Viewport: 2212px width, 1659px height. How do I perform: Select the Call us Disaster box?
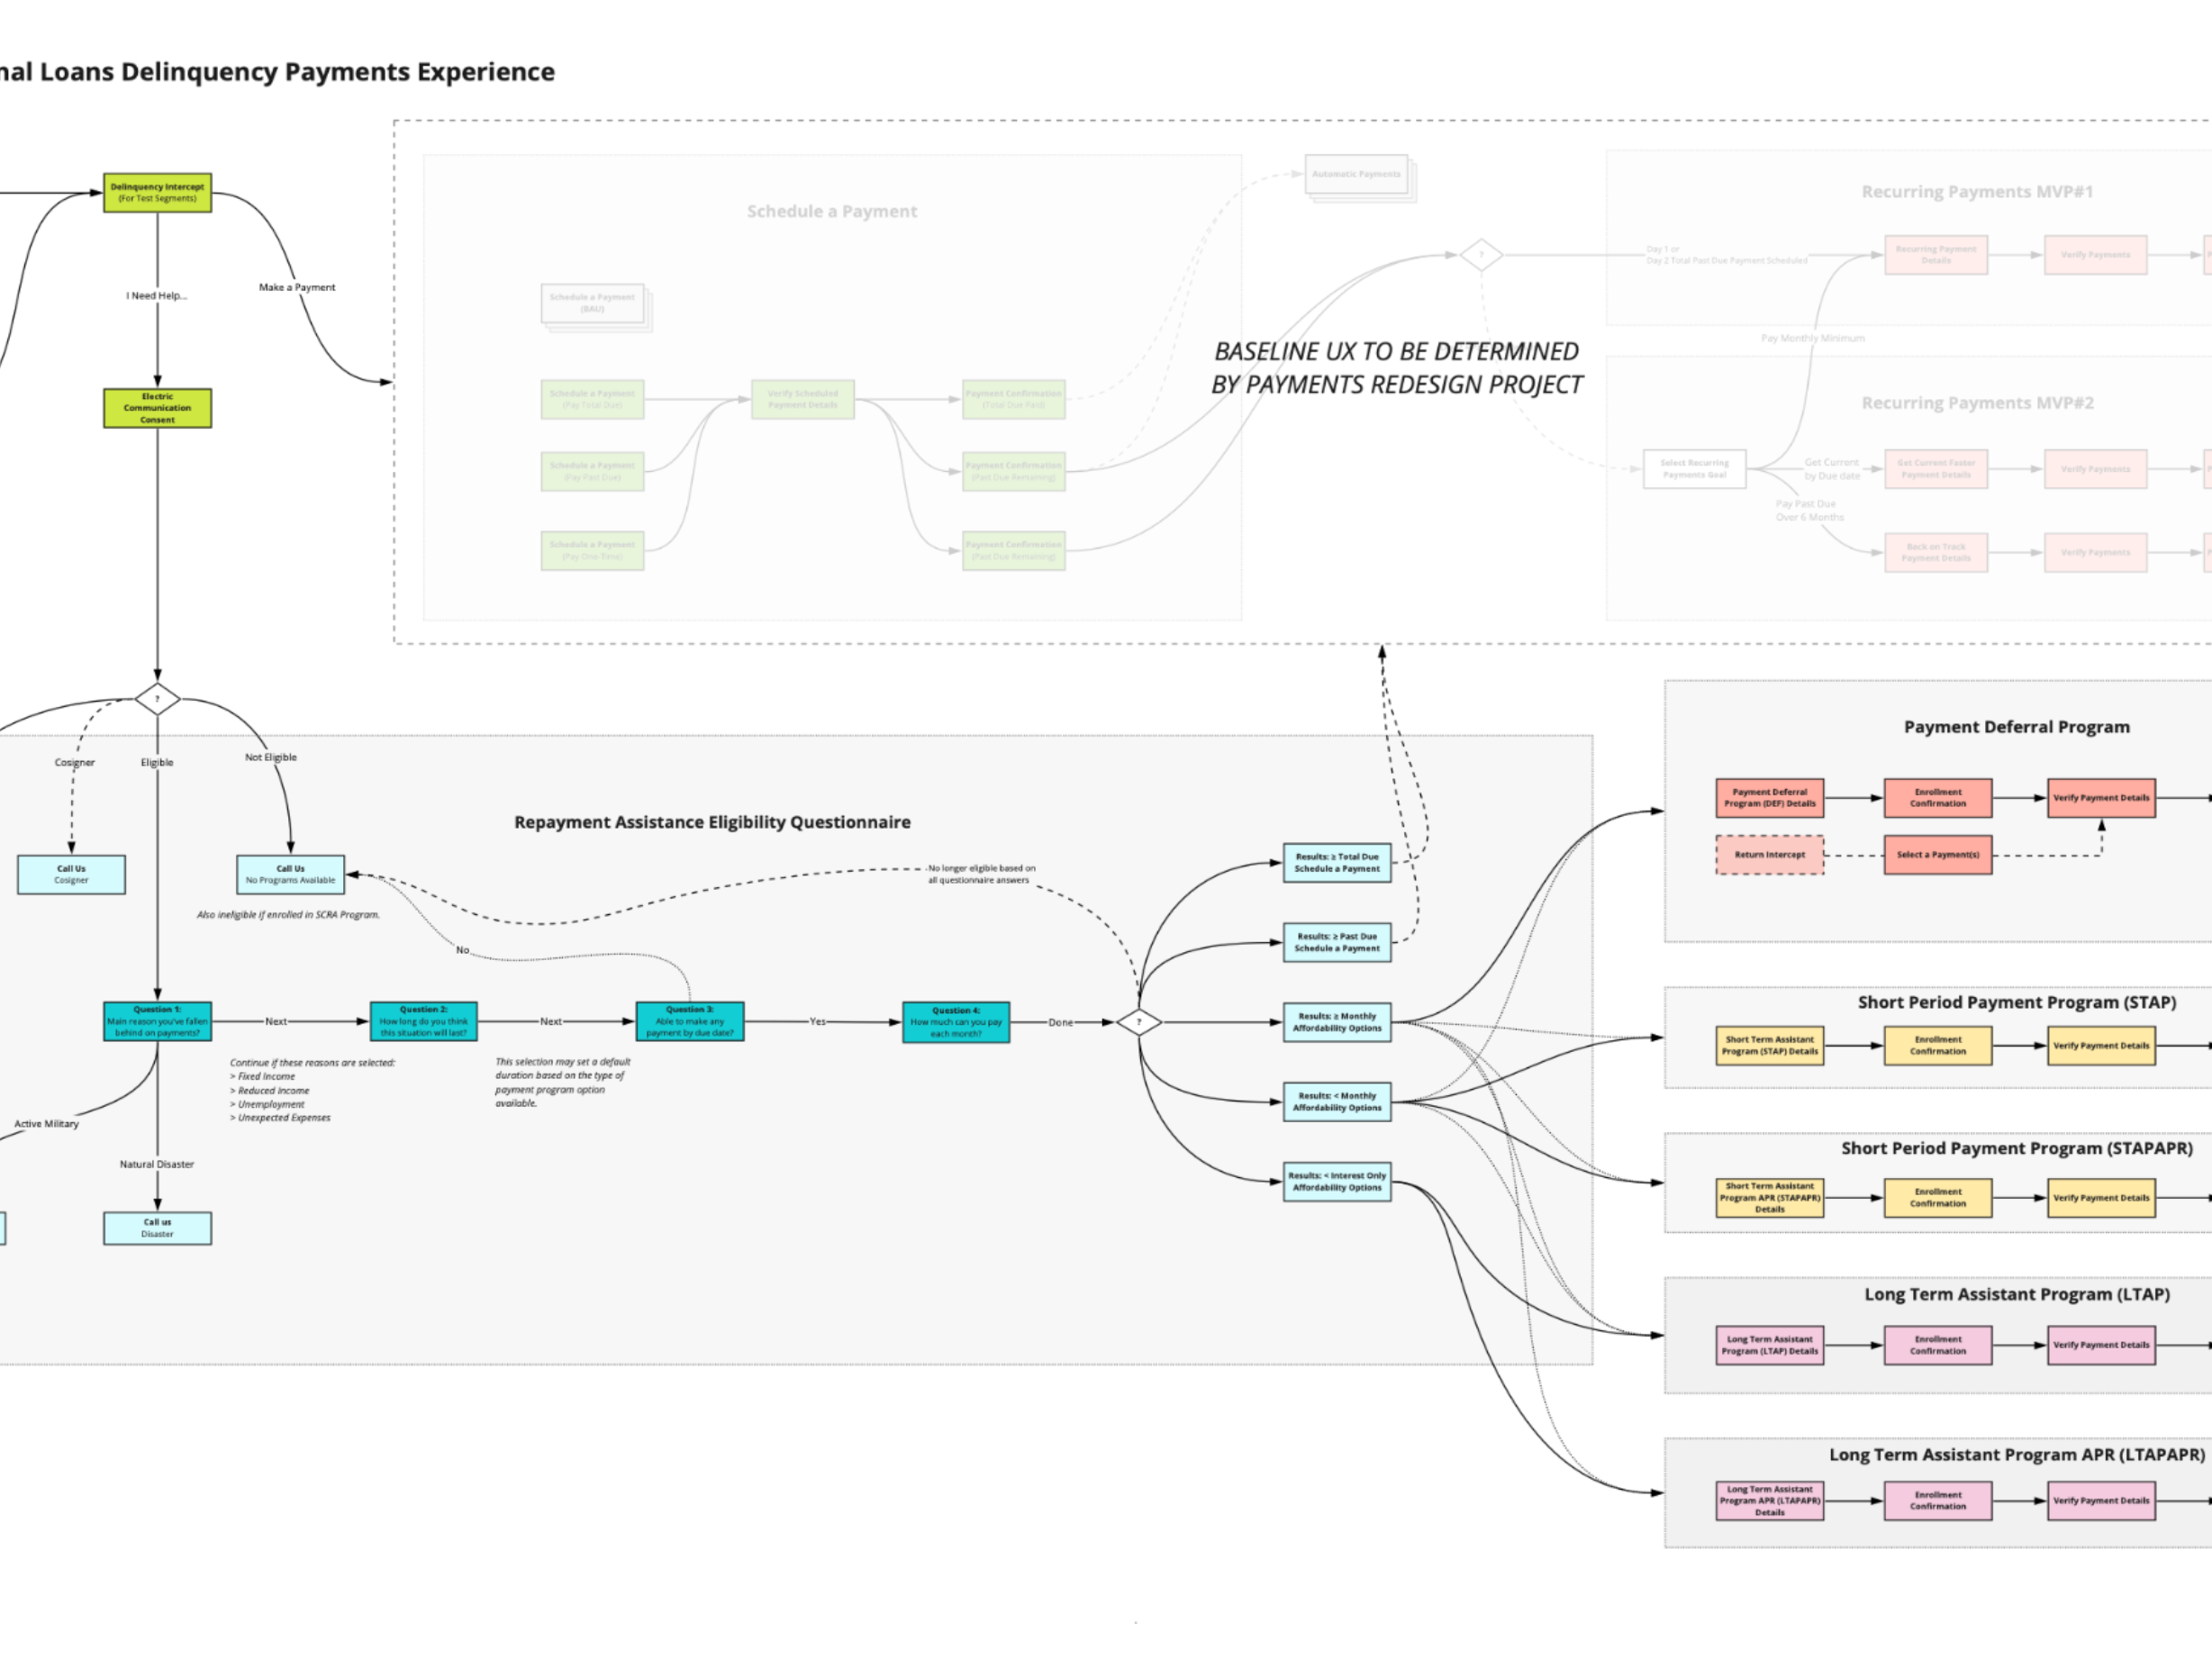coord(157,1228)
